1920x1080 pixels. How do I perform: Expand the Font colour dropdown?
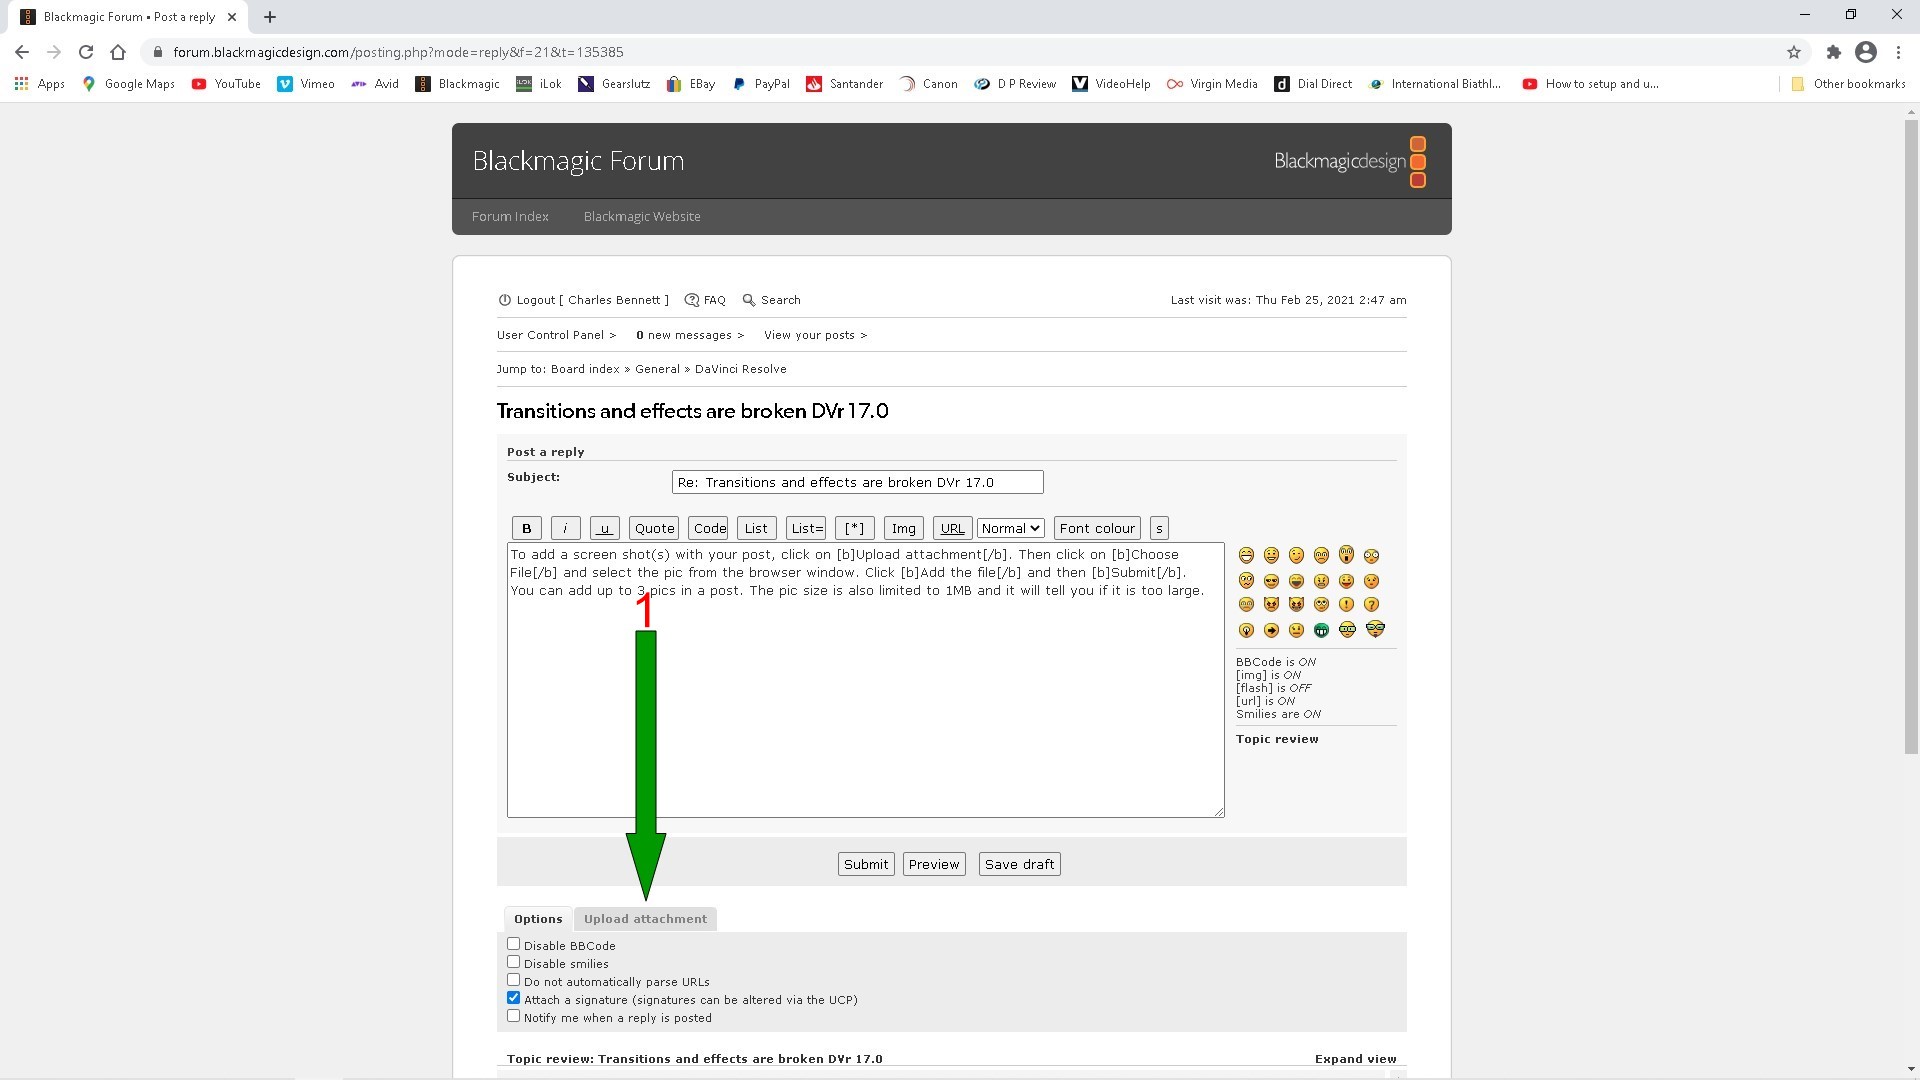point(1098,527)
